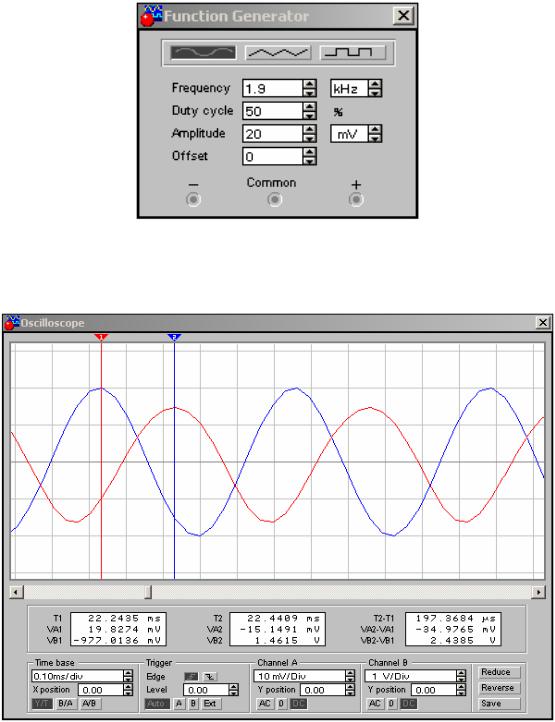Click Channel A Y position field
Viewport: 555px width, 722px height.
(322, 690)
